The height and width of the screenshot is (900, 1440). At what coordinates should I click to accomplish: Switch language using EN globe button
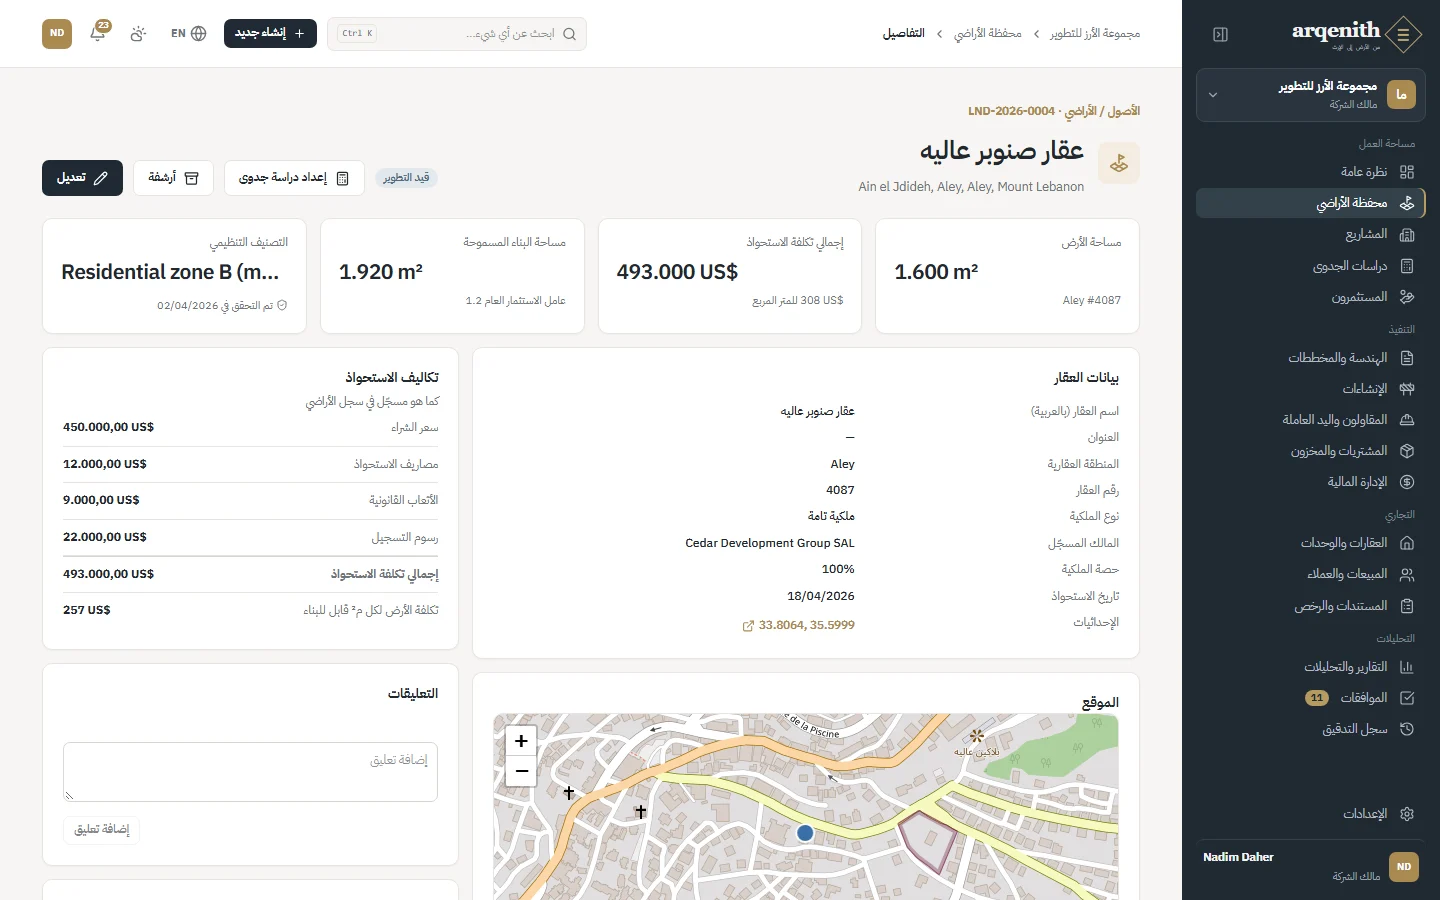(x=188, y=33)
